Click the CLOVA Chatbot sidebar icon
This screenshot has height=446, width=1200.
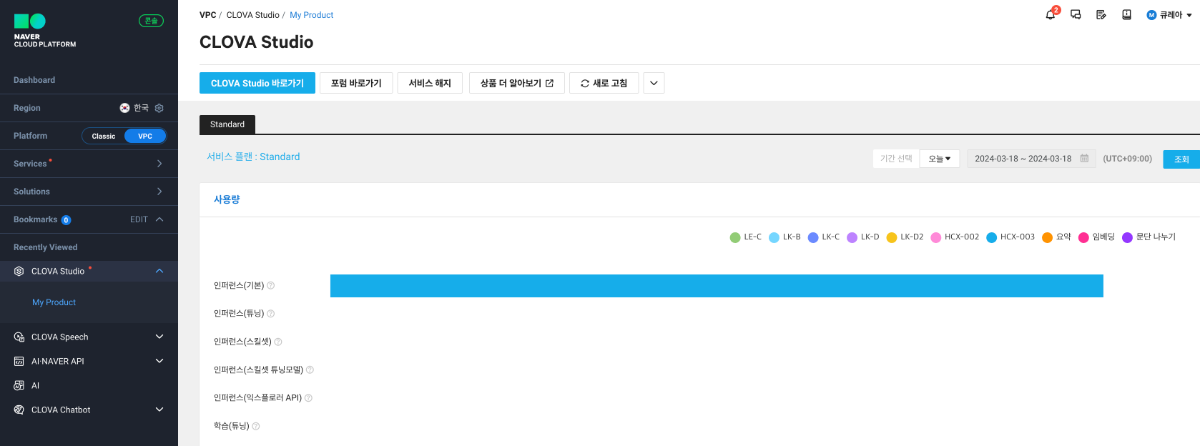coord(19,409)
